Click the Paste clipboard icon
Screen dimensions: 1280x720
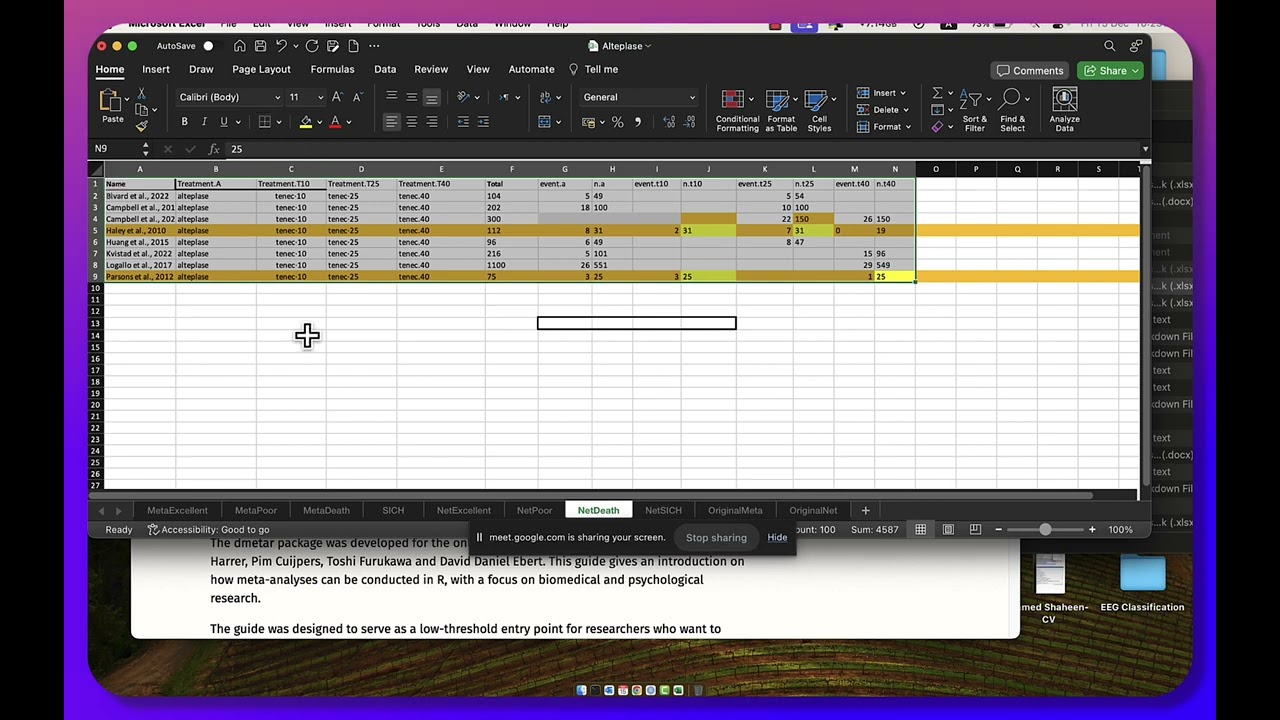[112, 101]
